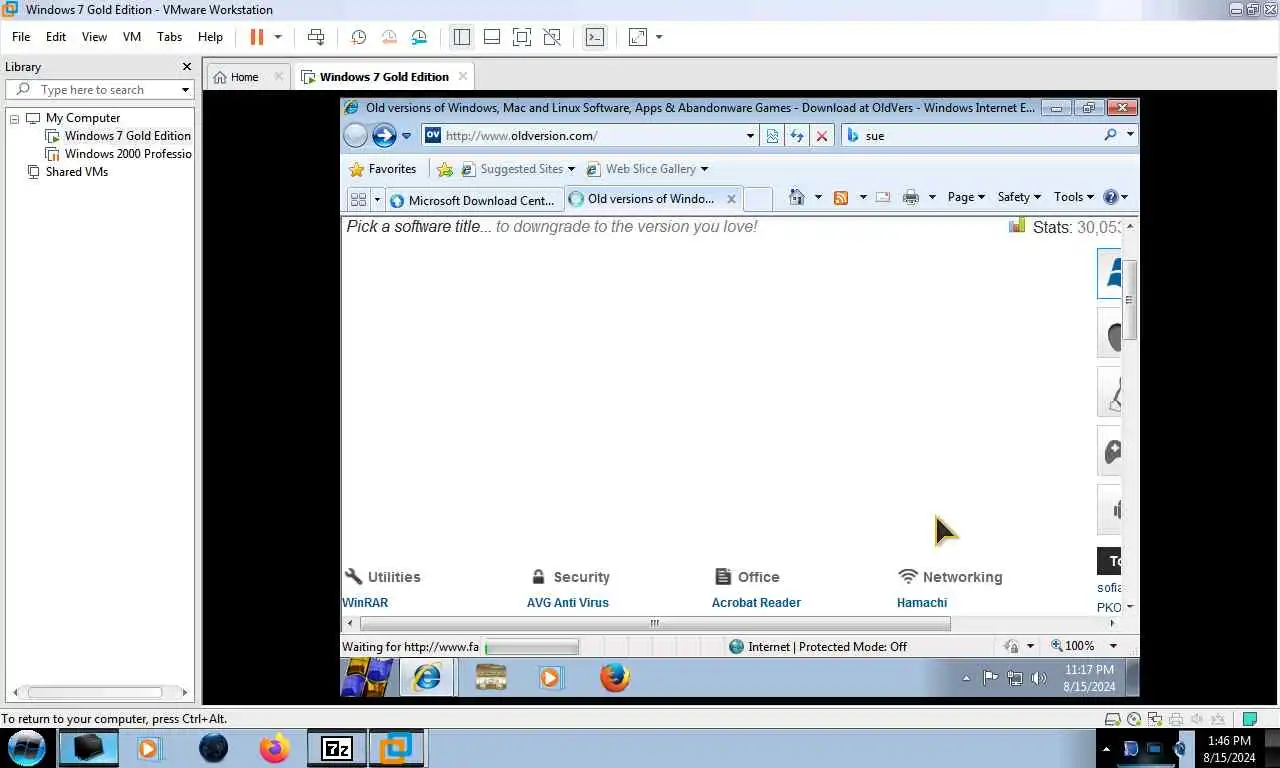Open the library search filter dropdown

coord(185,90)
